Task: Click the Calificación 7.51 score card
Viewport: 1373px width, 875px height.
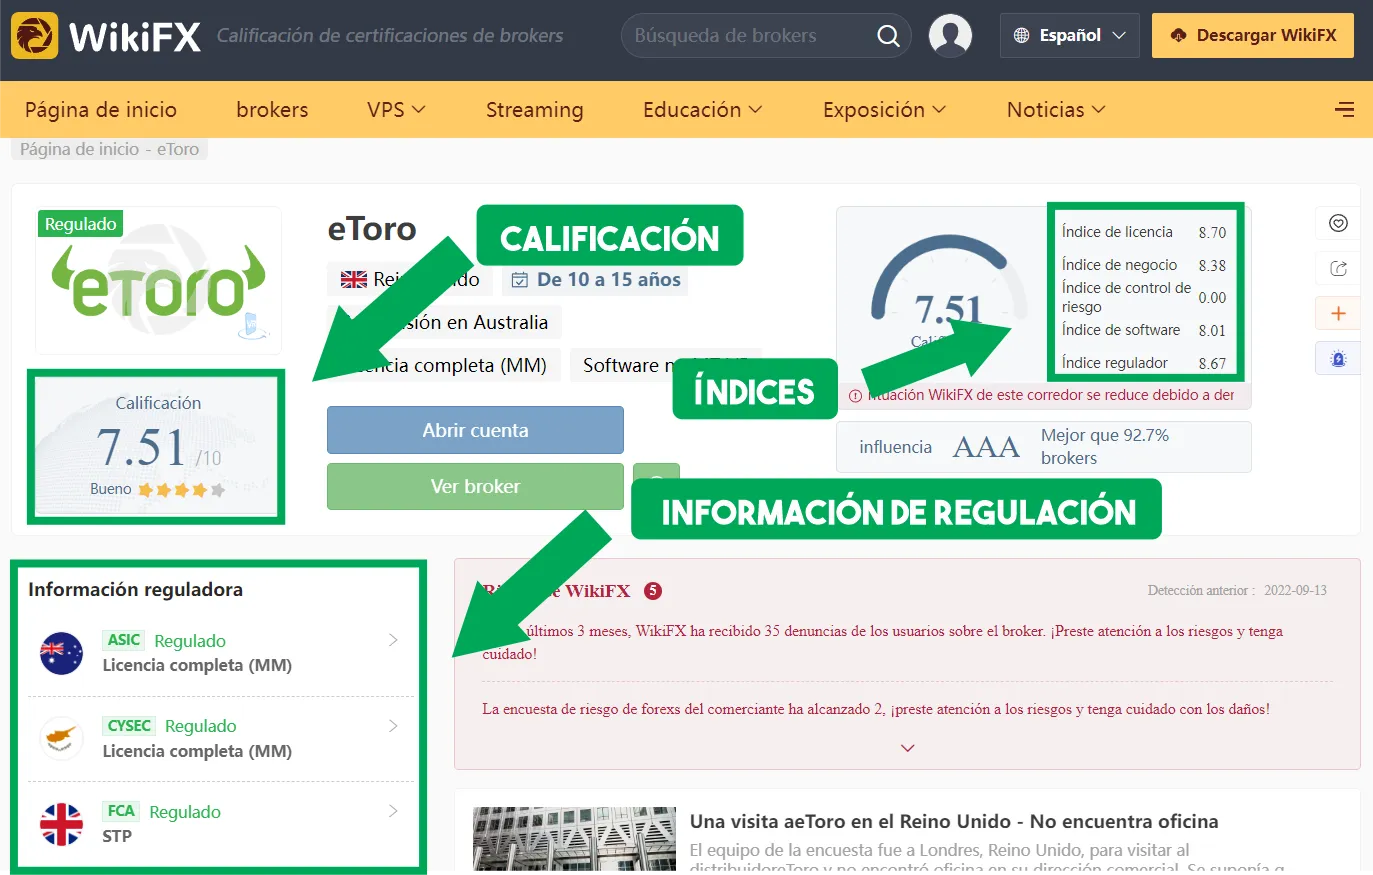Action: pyautogui.click(x=156, y=446)
